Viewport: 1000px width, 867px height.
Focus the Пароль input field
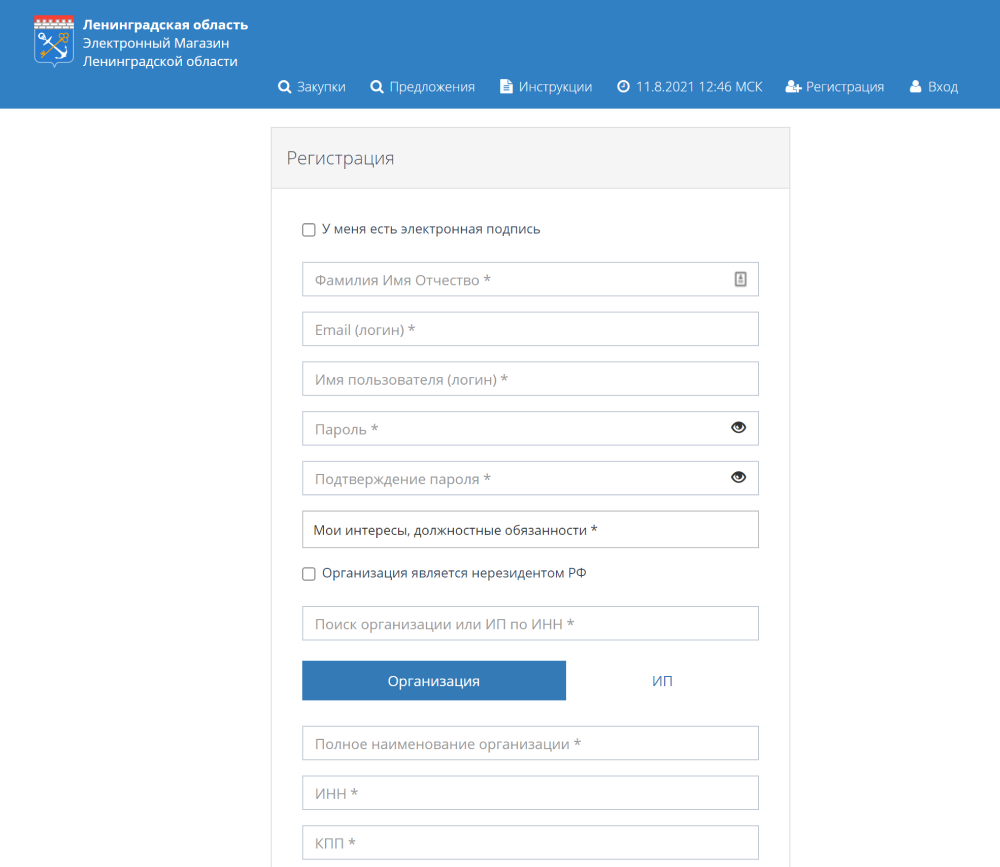click(531, 429)
